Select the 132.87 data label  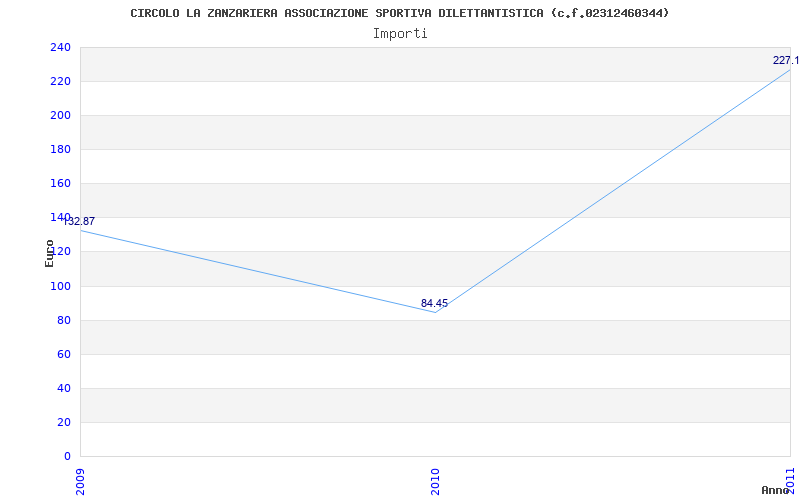pos(79,221)
